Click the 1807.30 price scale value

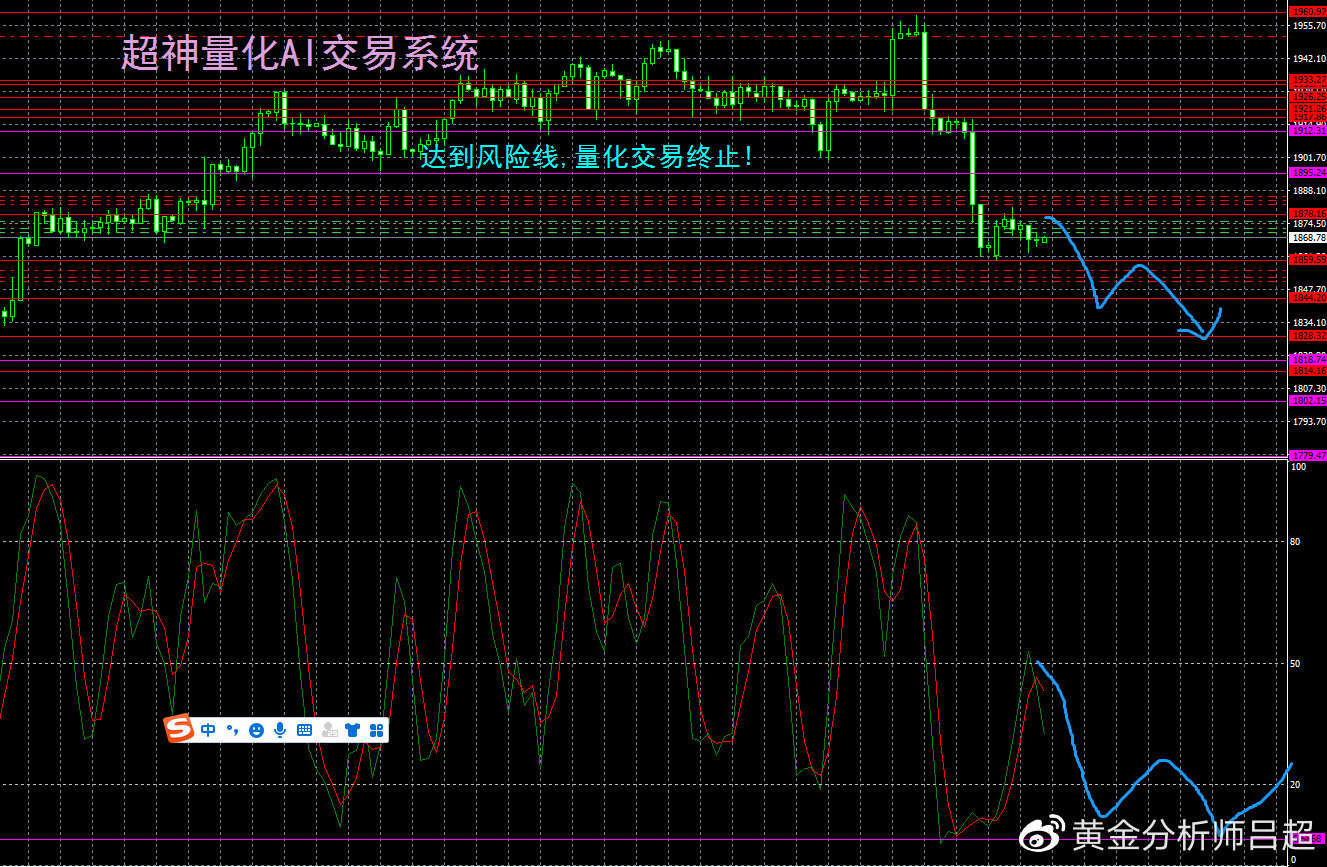click(1309, 388)
